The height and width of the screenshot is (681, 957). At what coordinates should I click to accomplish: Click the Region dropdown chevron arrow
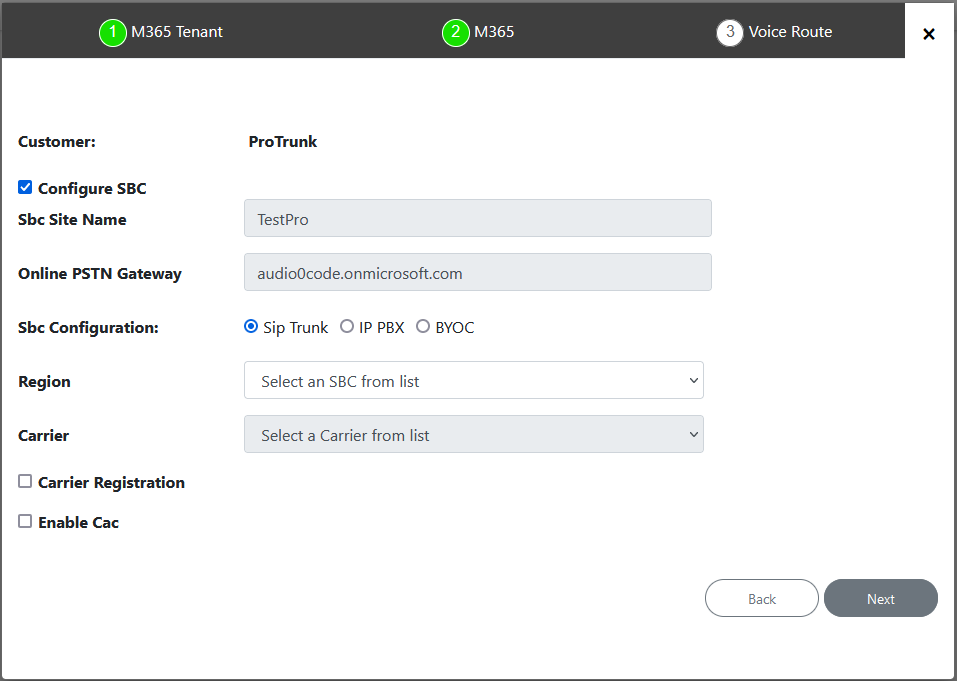tap(693, 380)
